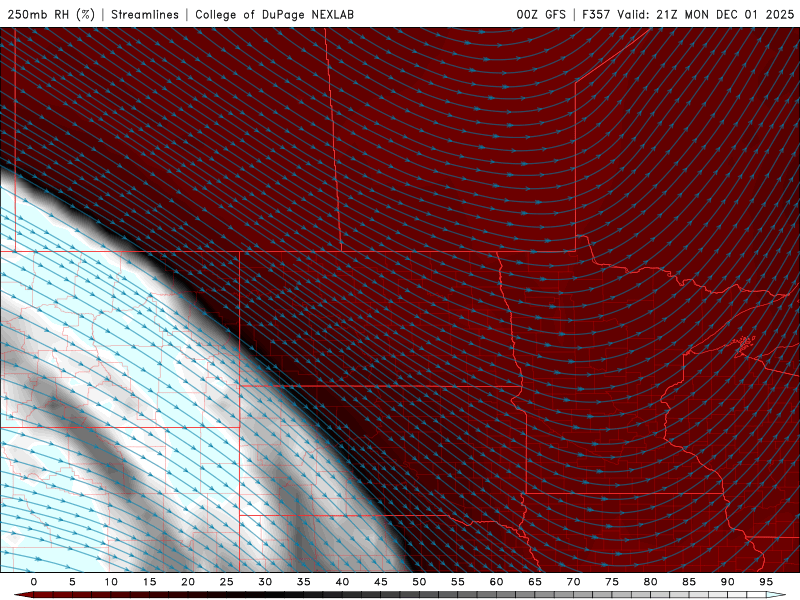This screenshot has width=800, height=600.
Task: Click the colorbar label '35'
Action: point(304,582)
